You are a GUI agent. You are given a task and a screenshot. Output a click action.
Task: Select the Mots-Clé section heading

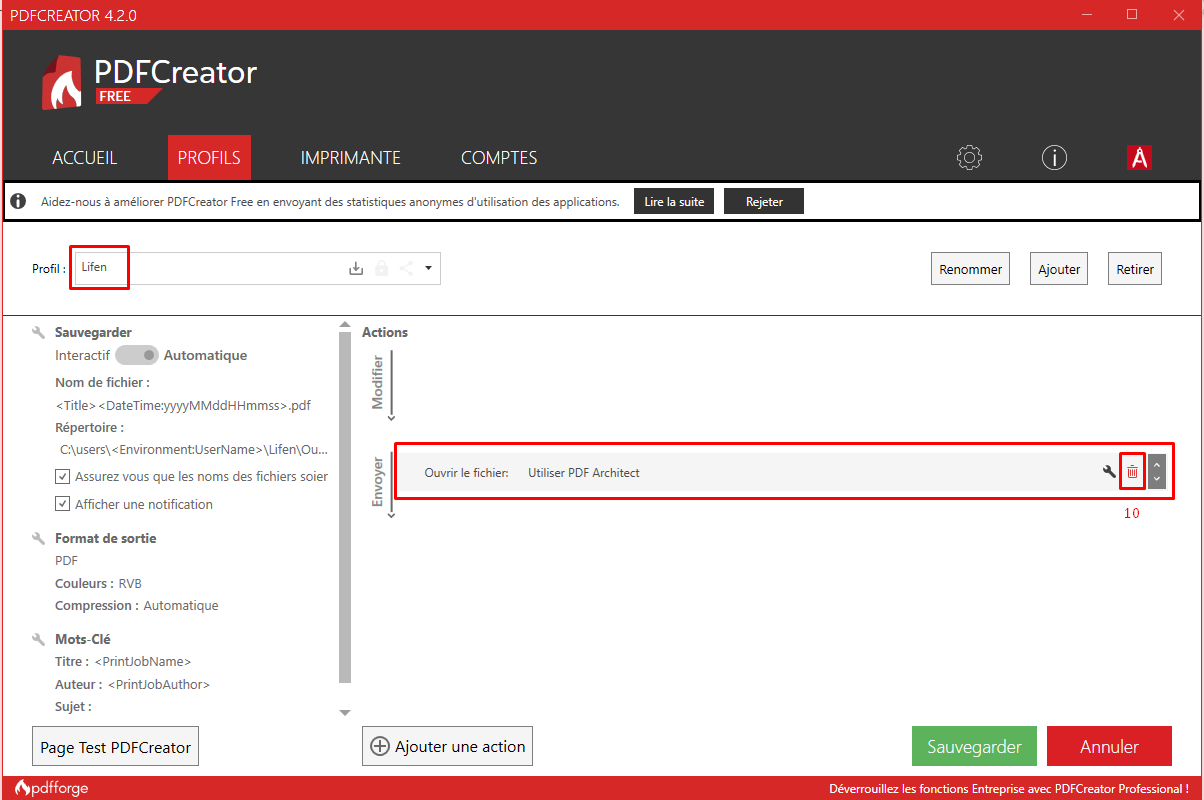pyautogui.click(x=83, y=639)
